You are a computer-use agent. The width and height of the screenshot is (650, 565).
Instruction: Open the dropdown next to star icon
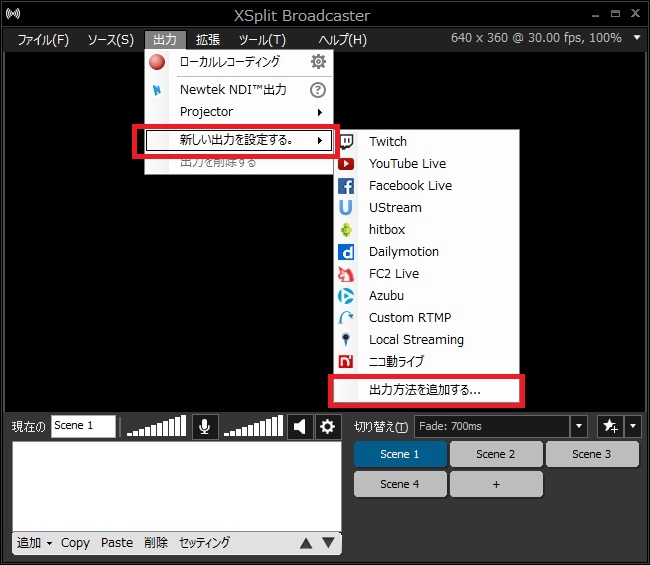(633, 426)
